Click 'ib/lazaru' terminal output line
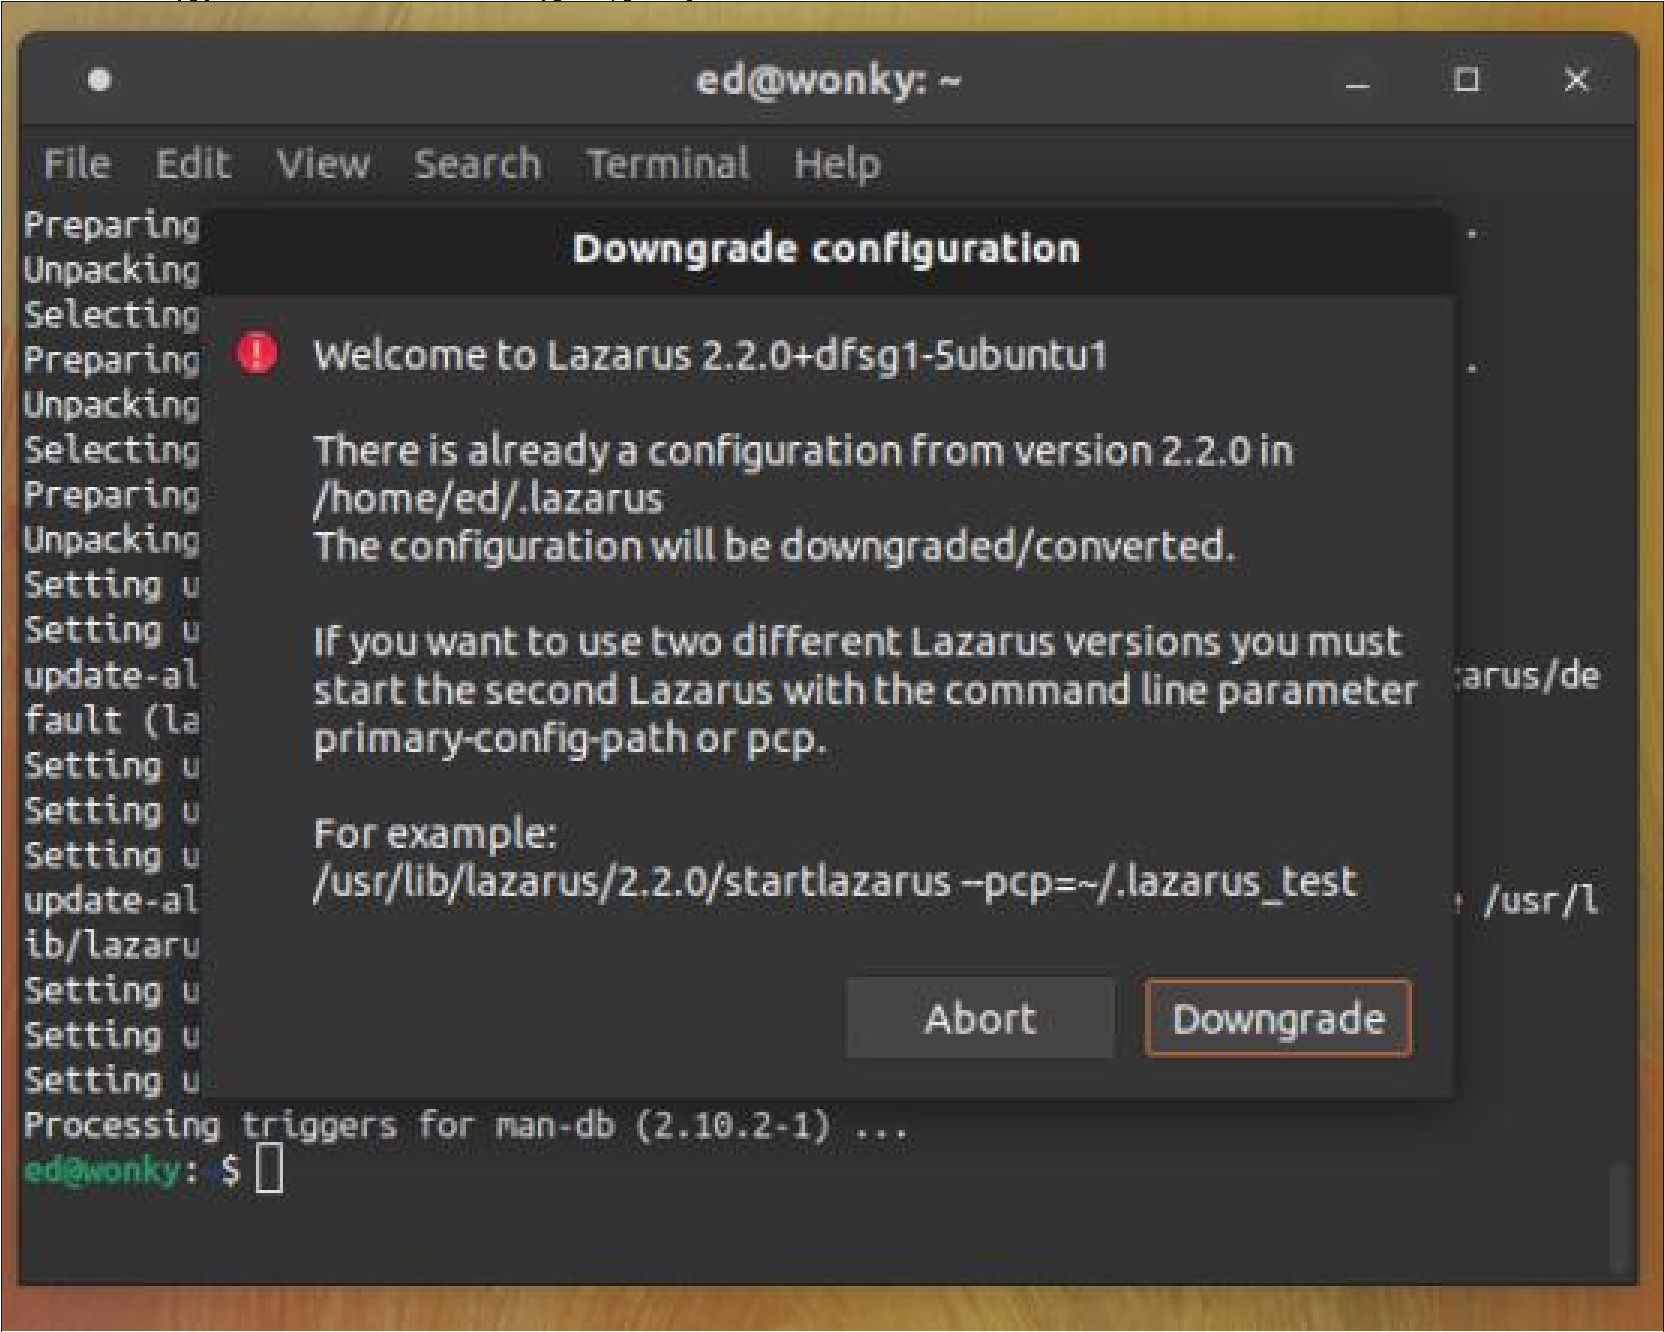The width and height of the screenshot is (1664, 1332). click(111, 945)
